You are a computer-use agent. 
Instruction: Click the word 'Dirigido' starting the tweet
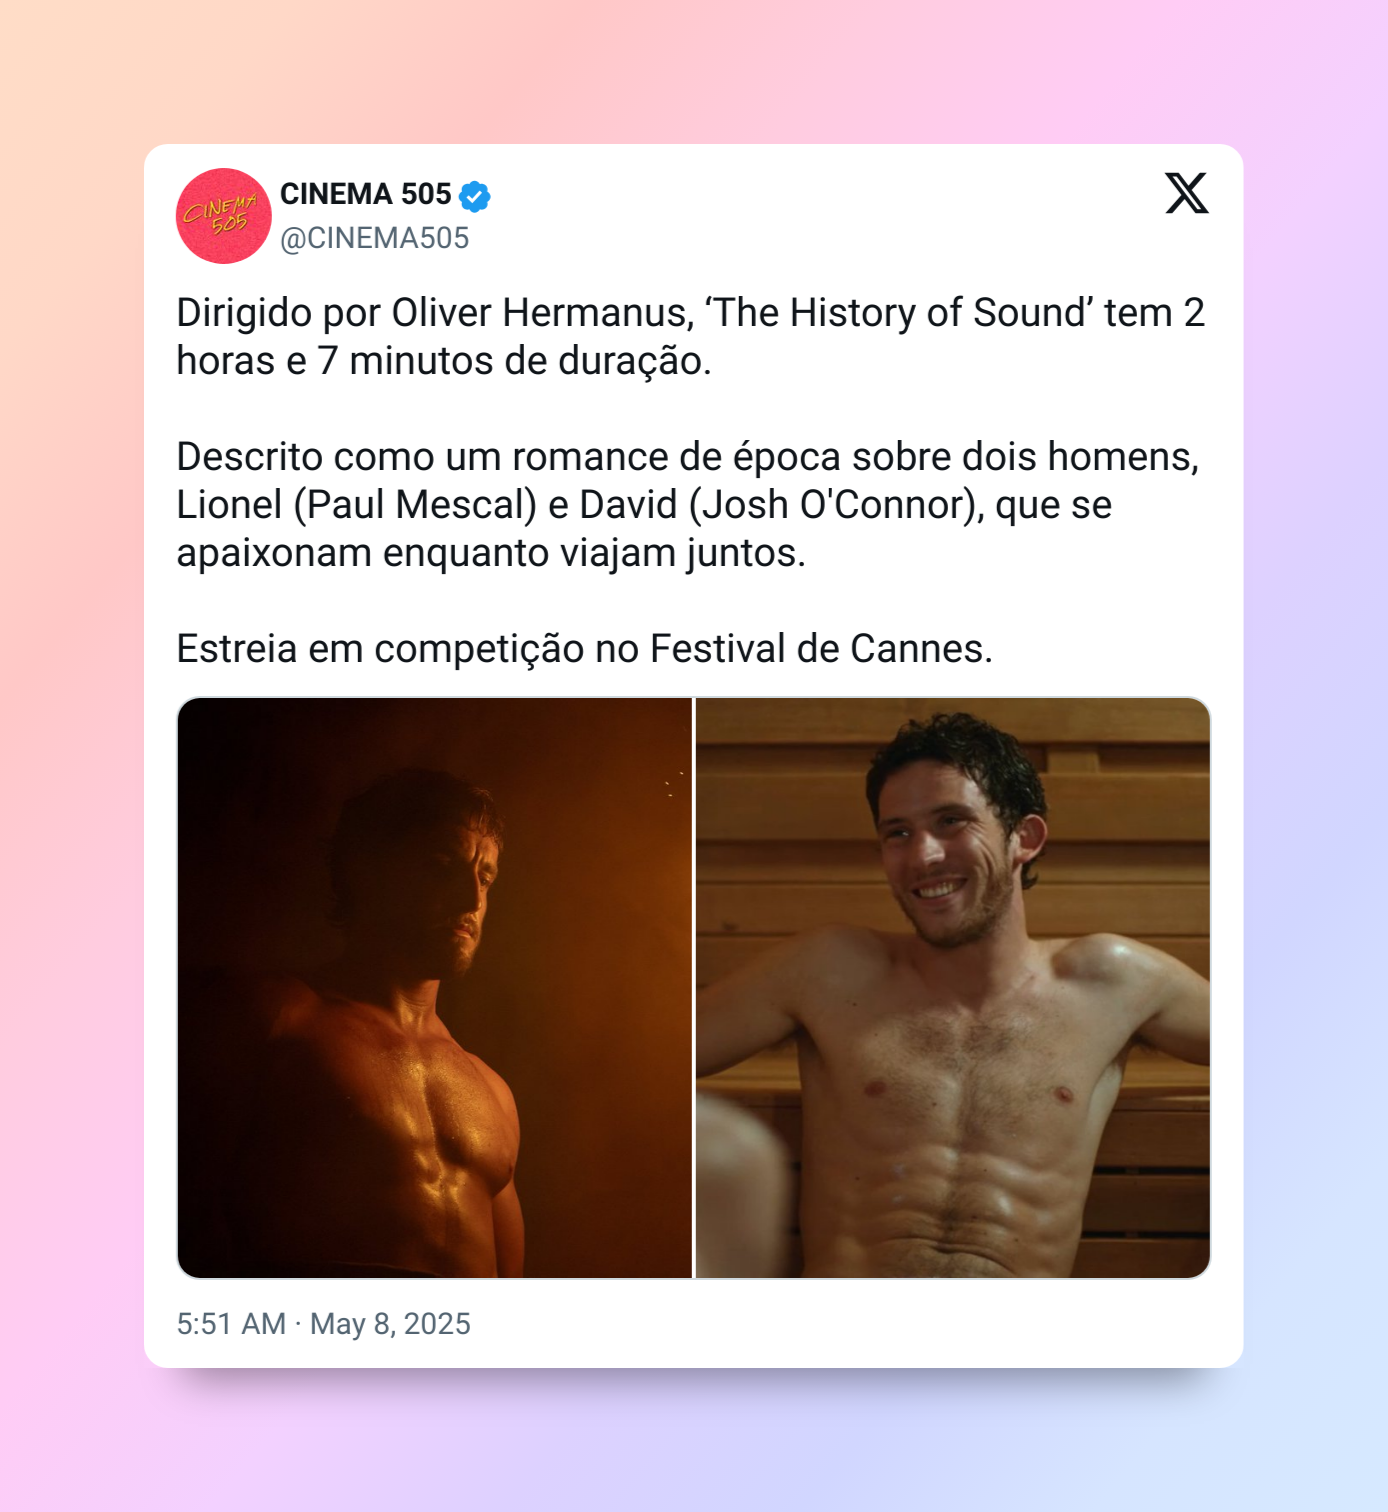[x=245, y=313]
